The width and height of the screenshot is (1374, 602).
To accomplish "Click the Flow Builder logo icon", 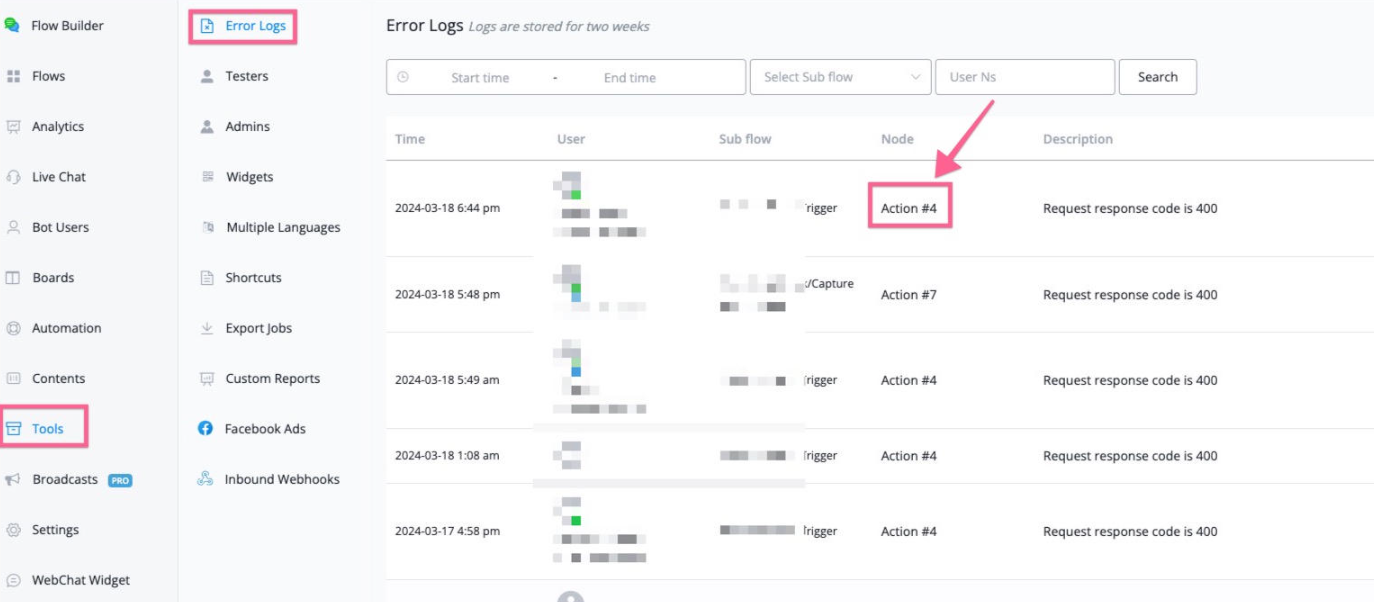I will 12,25.
